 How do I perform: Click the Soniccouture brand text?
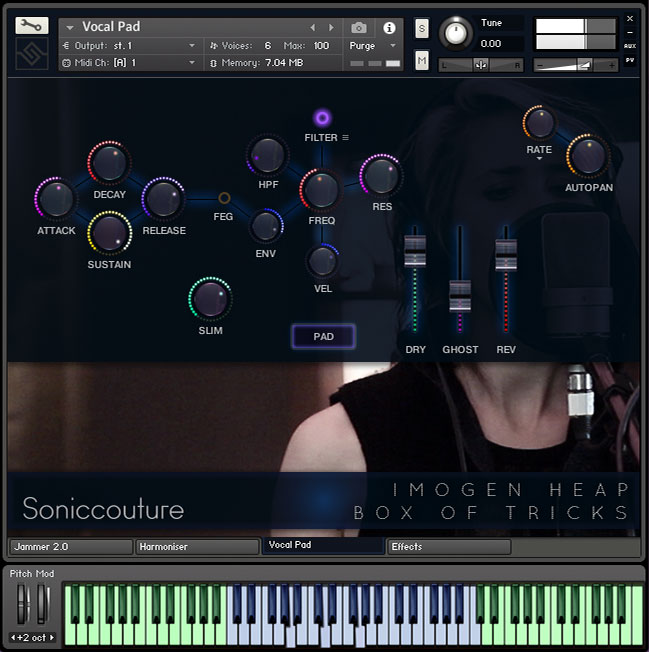point(103,509)
